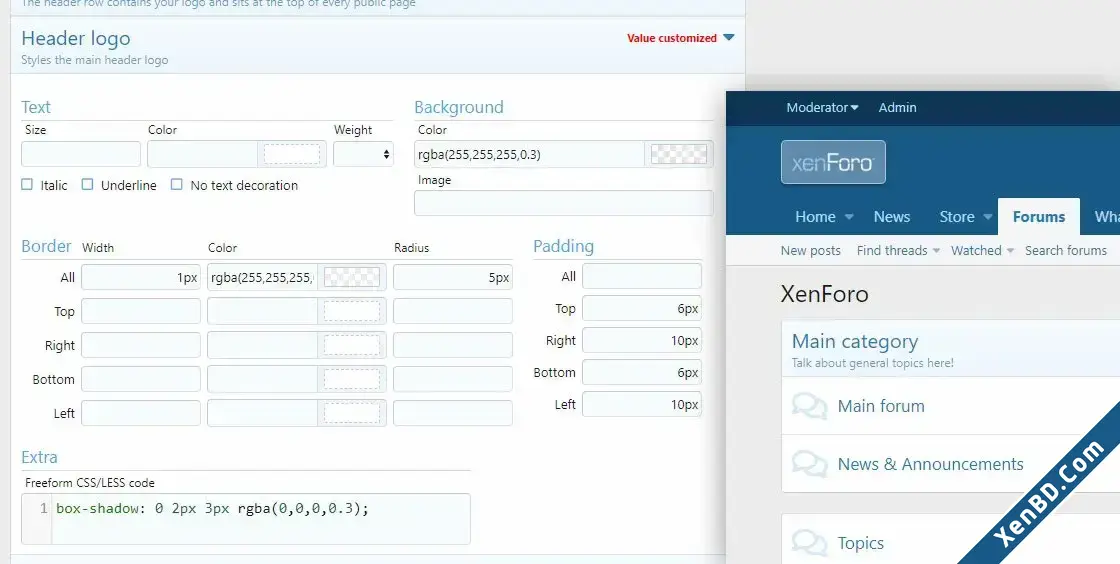The height and width of the screenshot is (564, 1120).
Task: Enable the Italic checkbox
Action: (27, 184)
